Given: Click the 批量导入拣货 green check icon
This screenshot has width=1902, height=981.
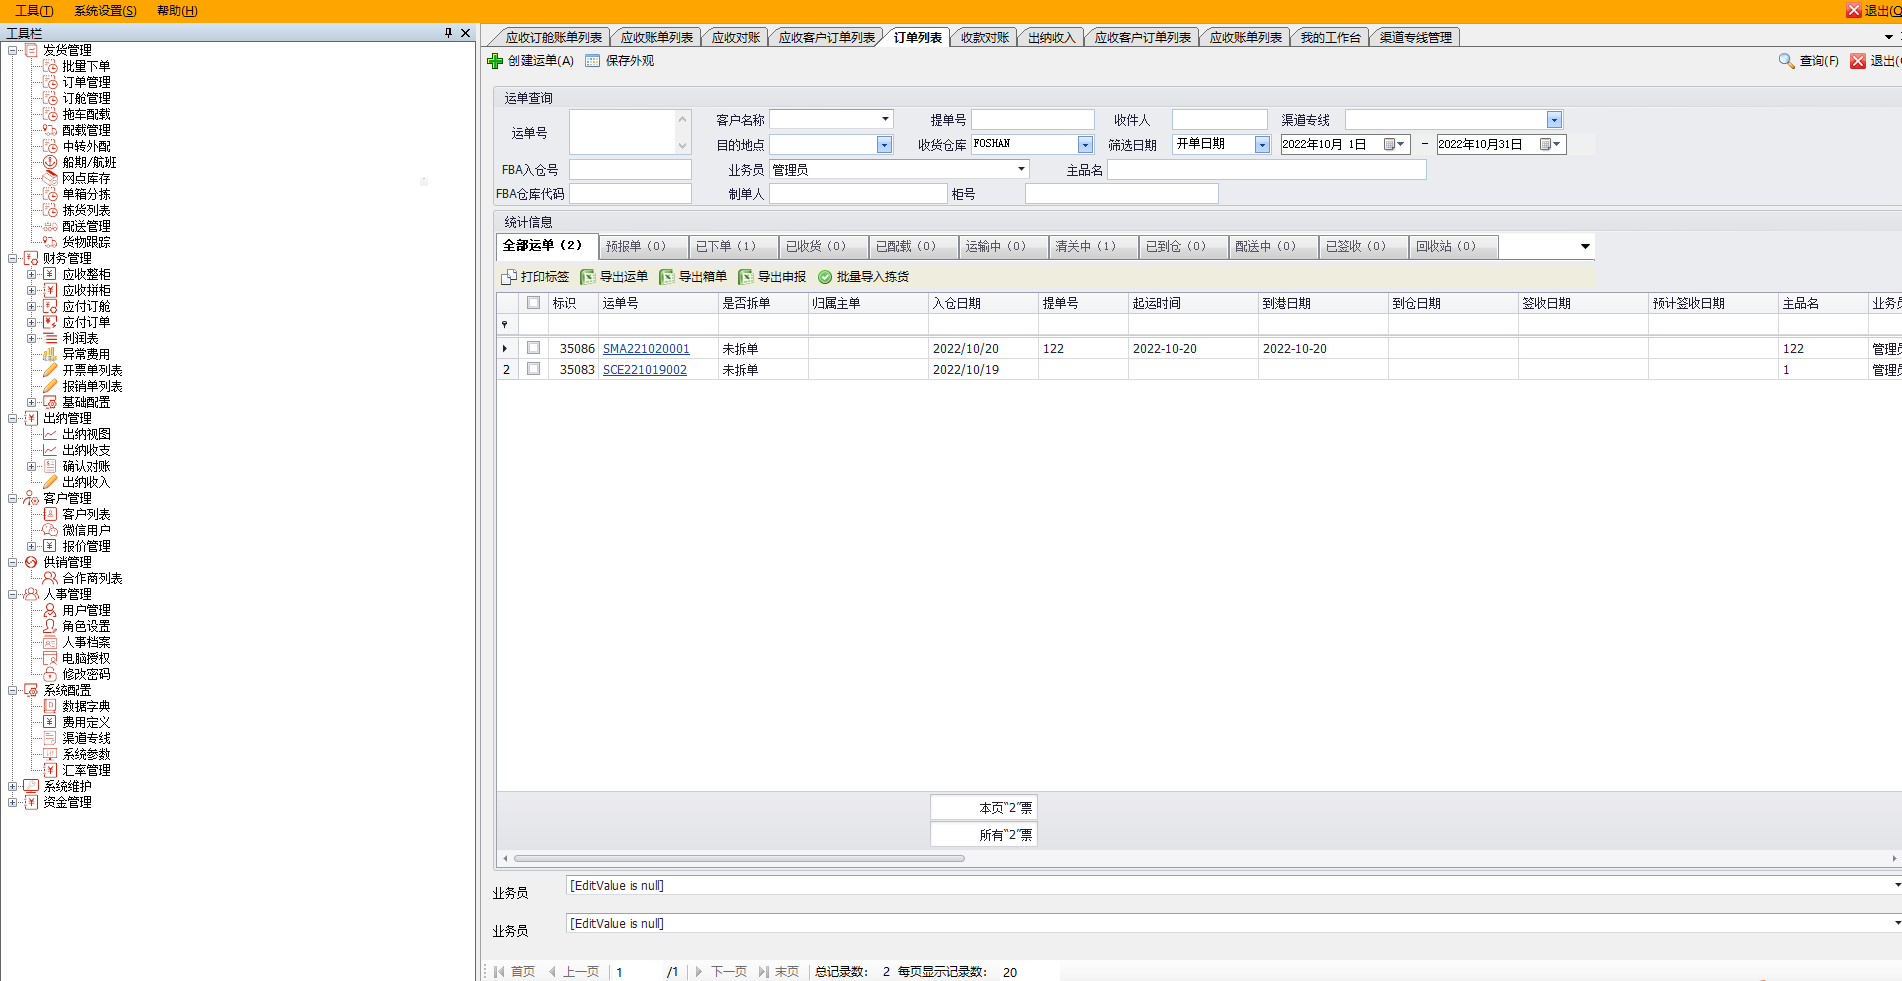Looking at the screenshot, I should (825, 277).
